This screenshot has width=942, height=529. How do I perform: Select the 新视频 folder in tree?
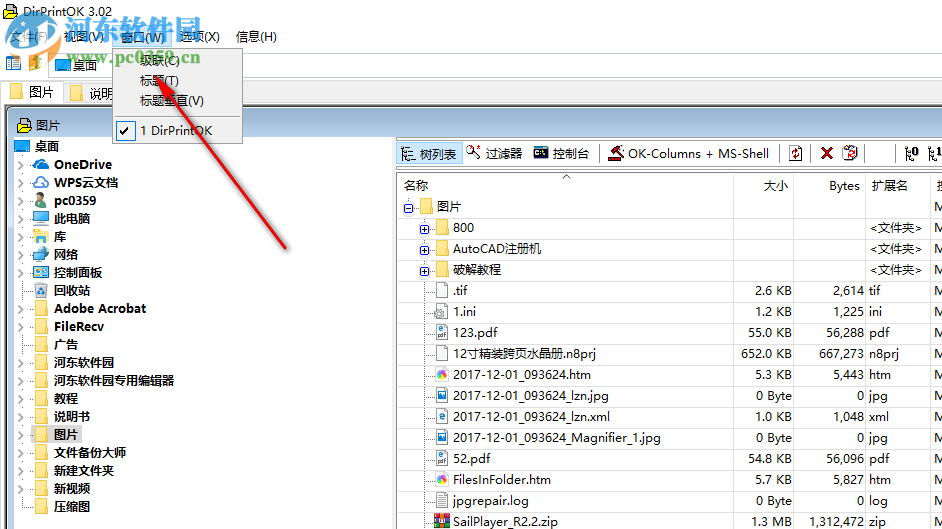(71, 489)
